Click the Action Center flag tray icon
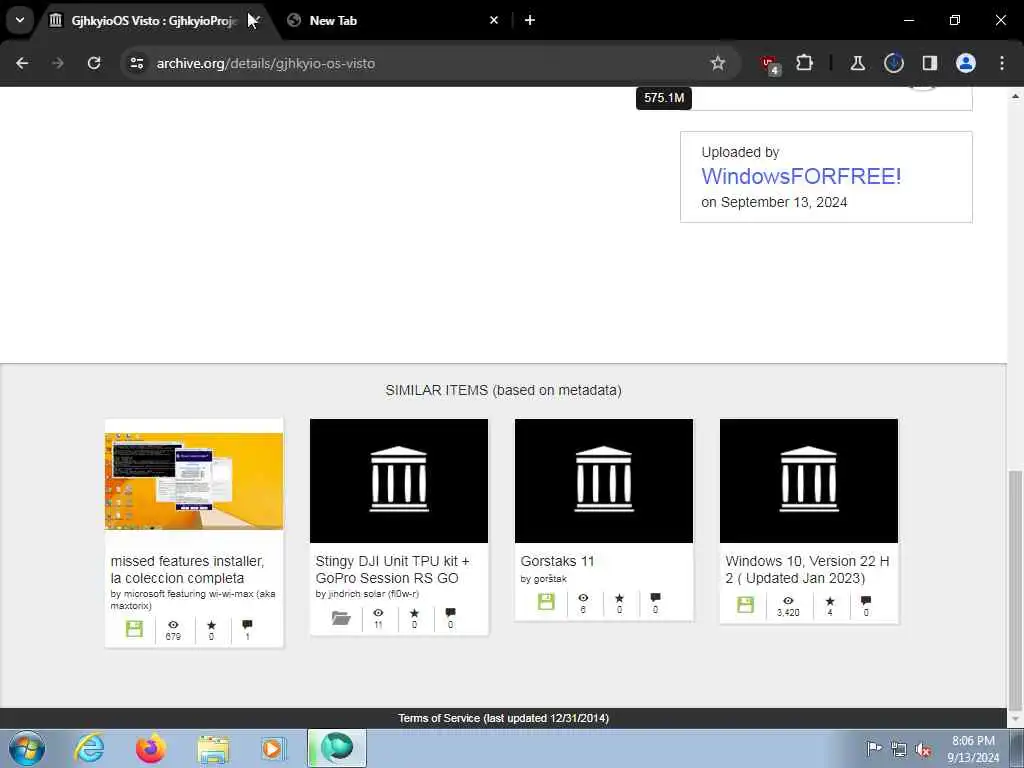This screenshot has width=1024, height=768. pos(873,748)
